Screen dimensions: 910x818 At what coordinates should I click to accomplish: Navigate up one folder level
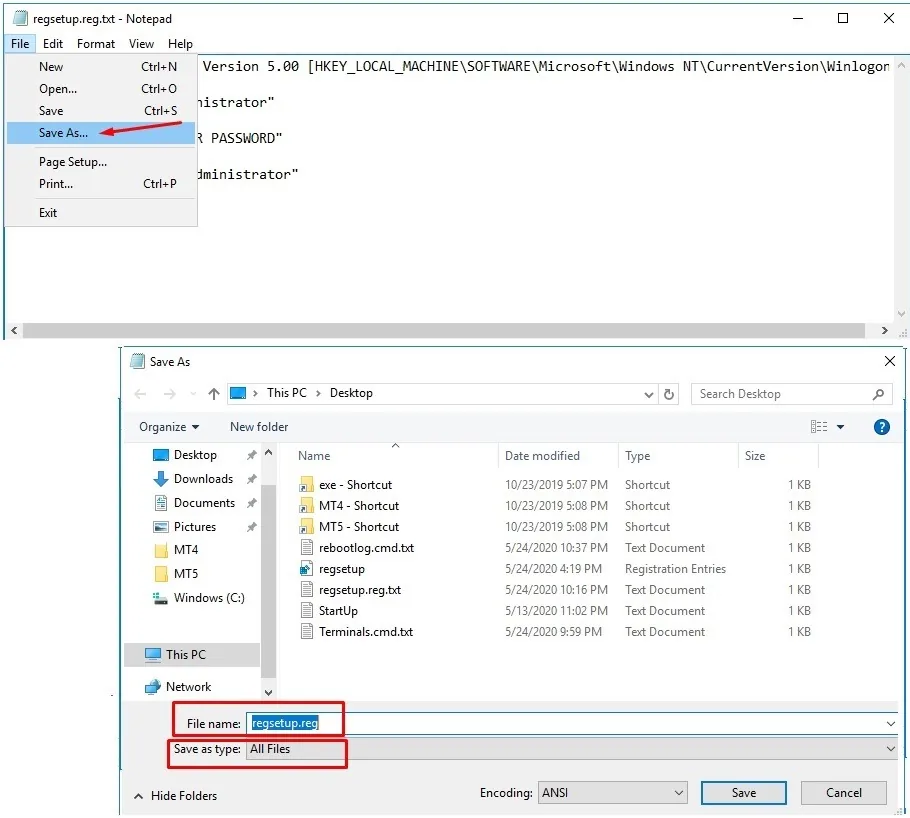pos(213,393)
